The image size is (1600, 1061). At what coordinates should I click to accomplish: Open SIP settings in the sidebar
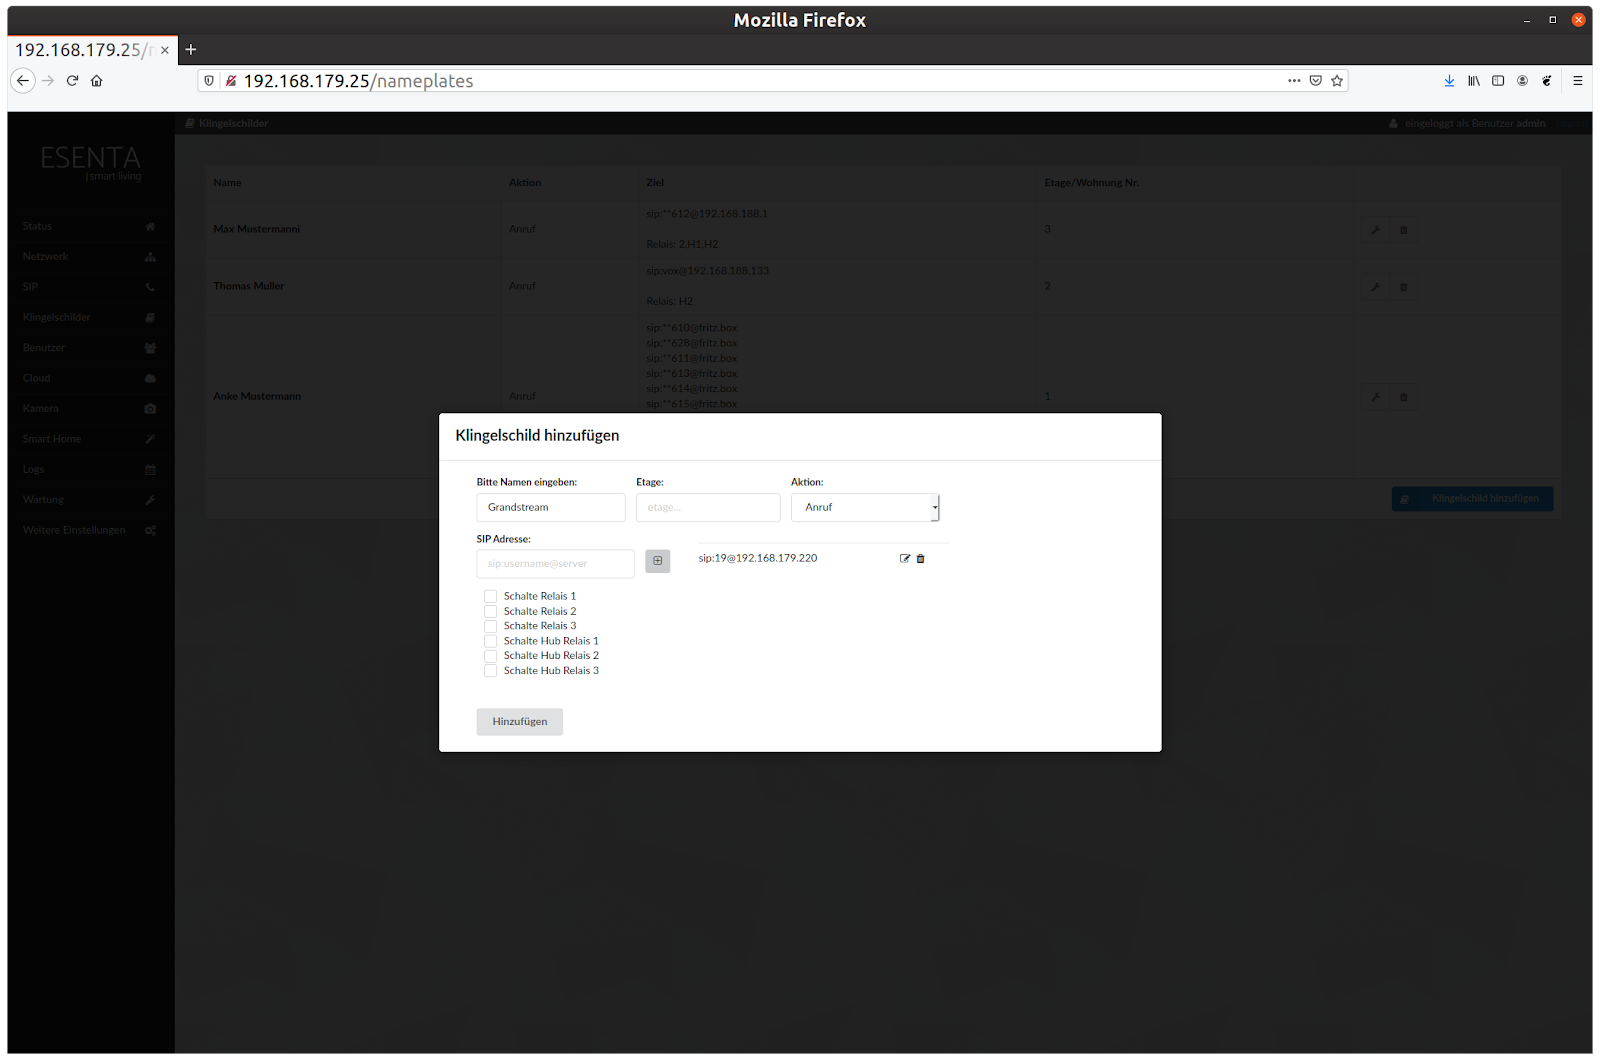pyautogui.click(x=88, y=287)
